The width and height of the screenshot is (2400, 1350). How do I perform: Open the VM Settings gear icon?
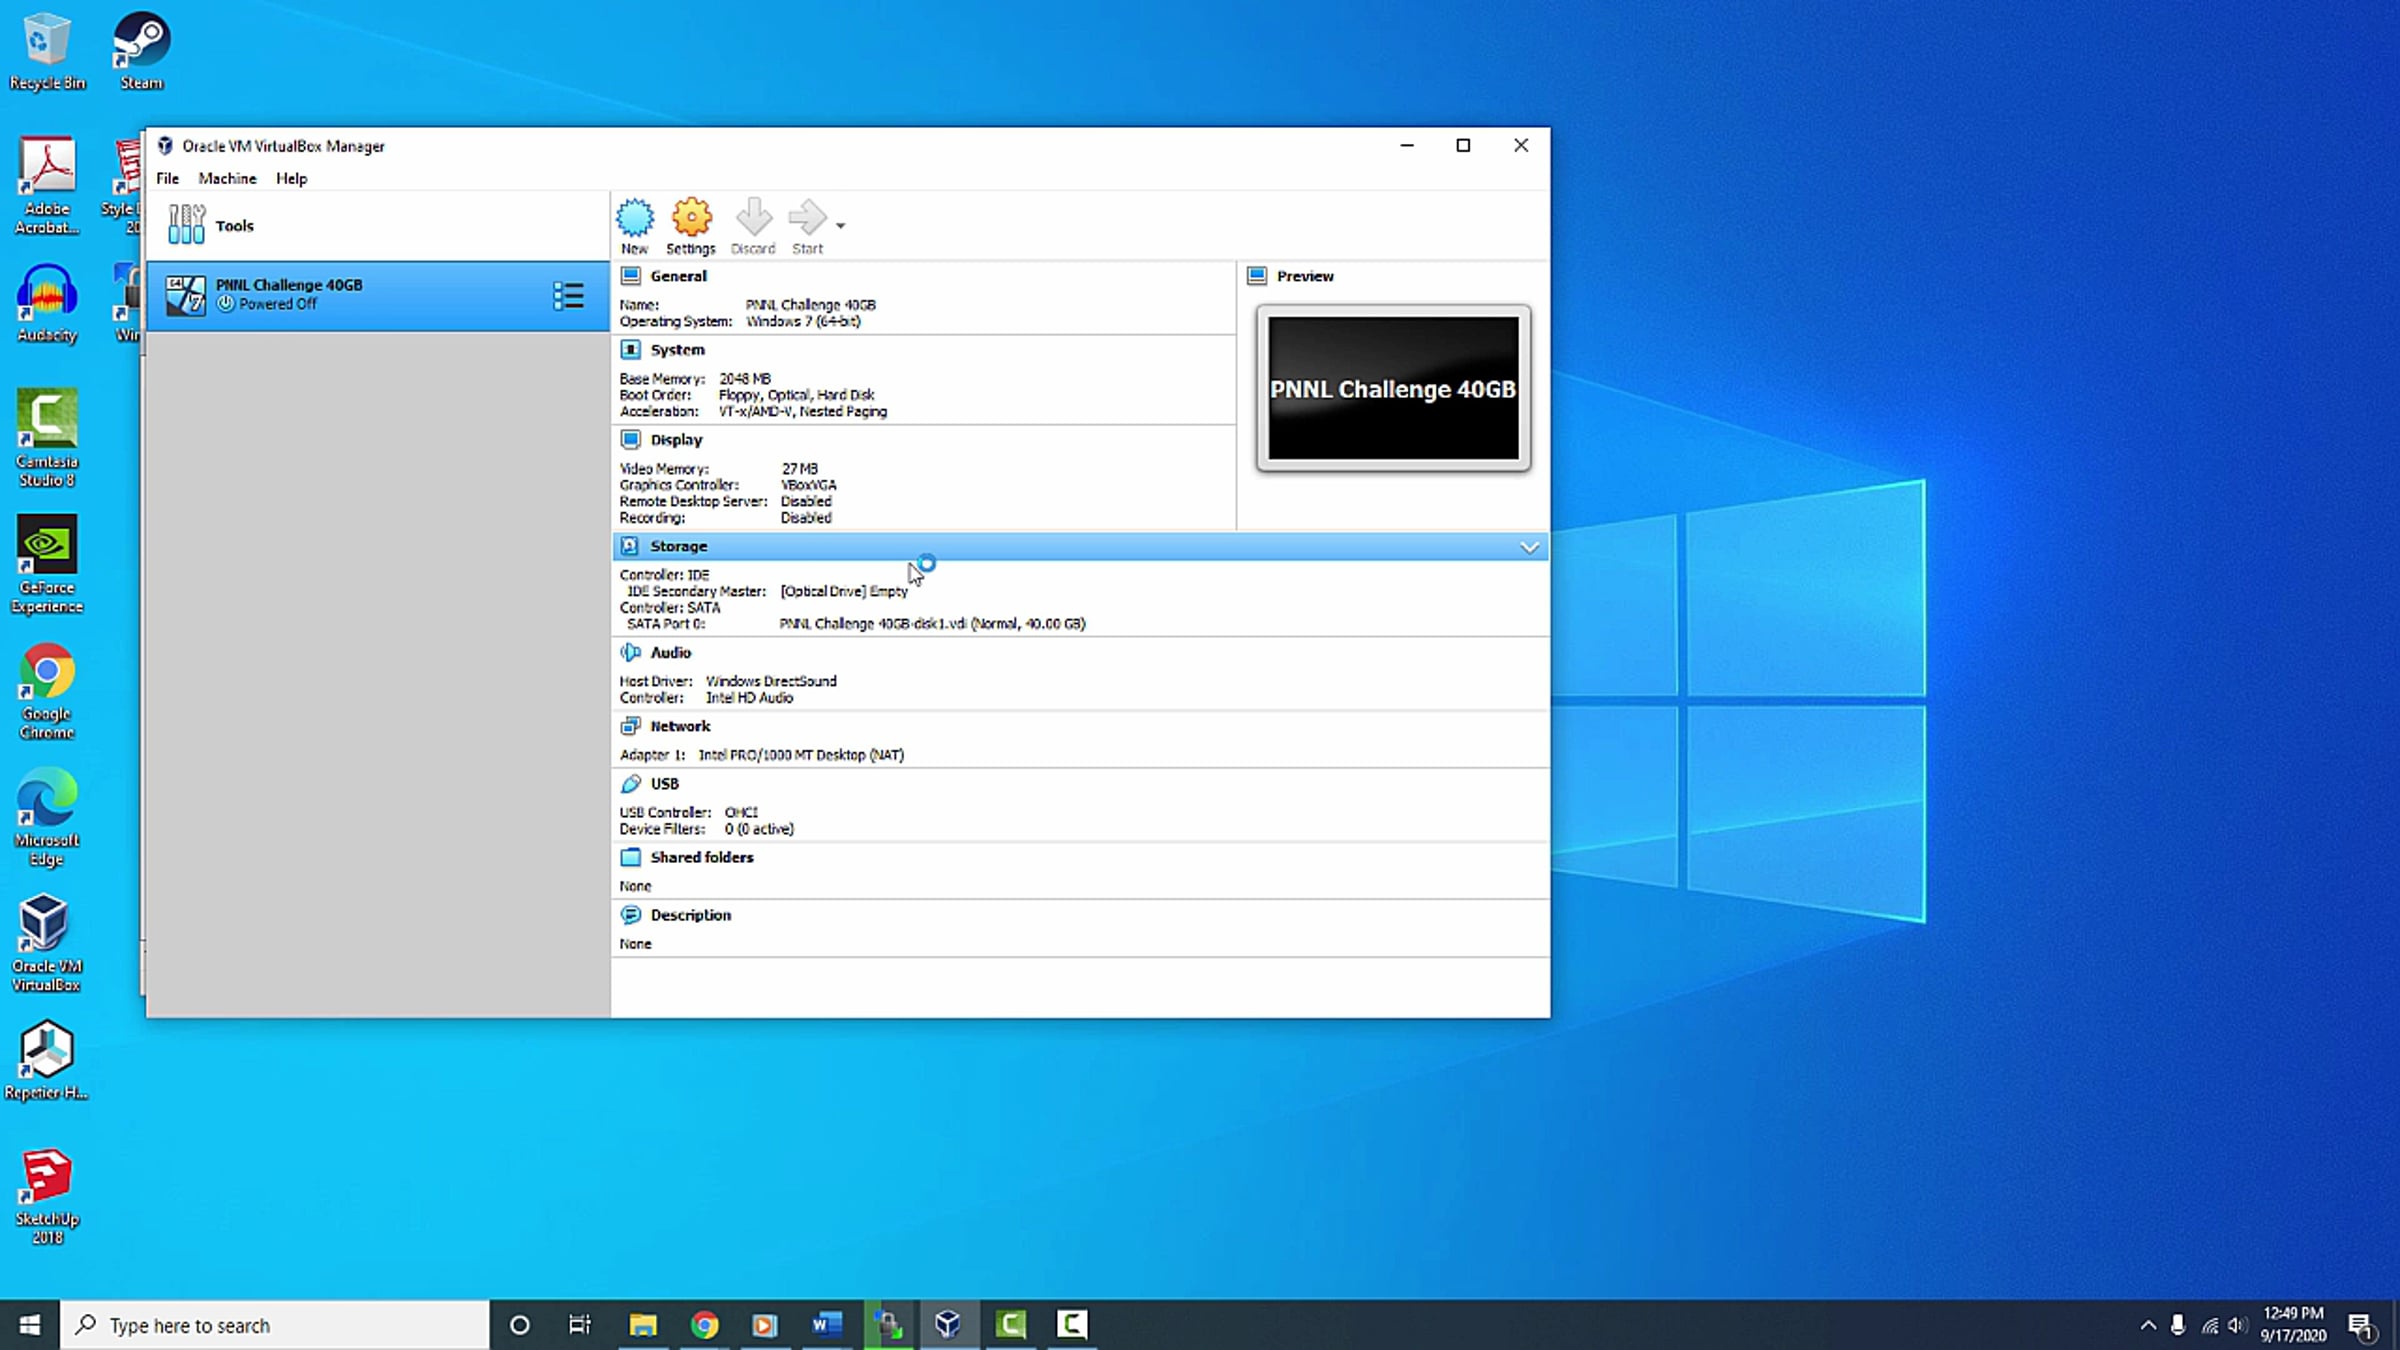(691, 217)
